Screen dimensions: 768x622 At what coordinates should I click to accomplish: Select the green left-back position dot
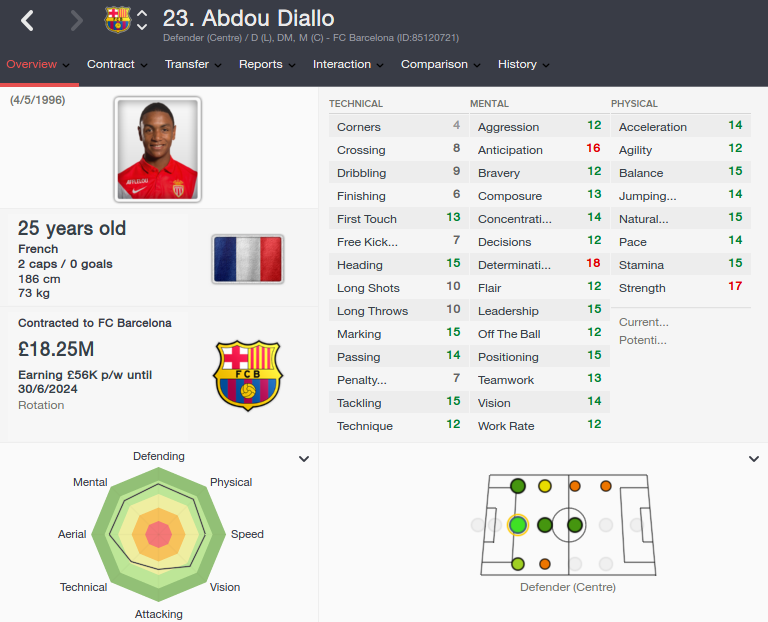tap(518, 486)
